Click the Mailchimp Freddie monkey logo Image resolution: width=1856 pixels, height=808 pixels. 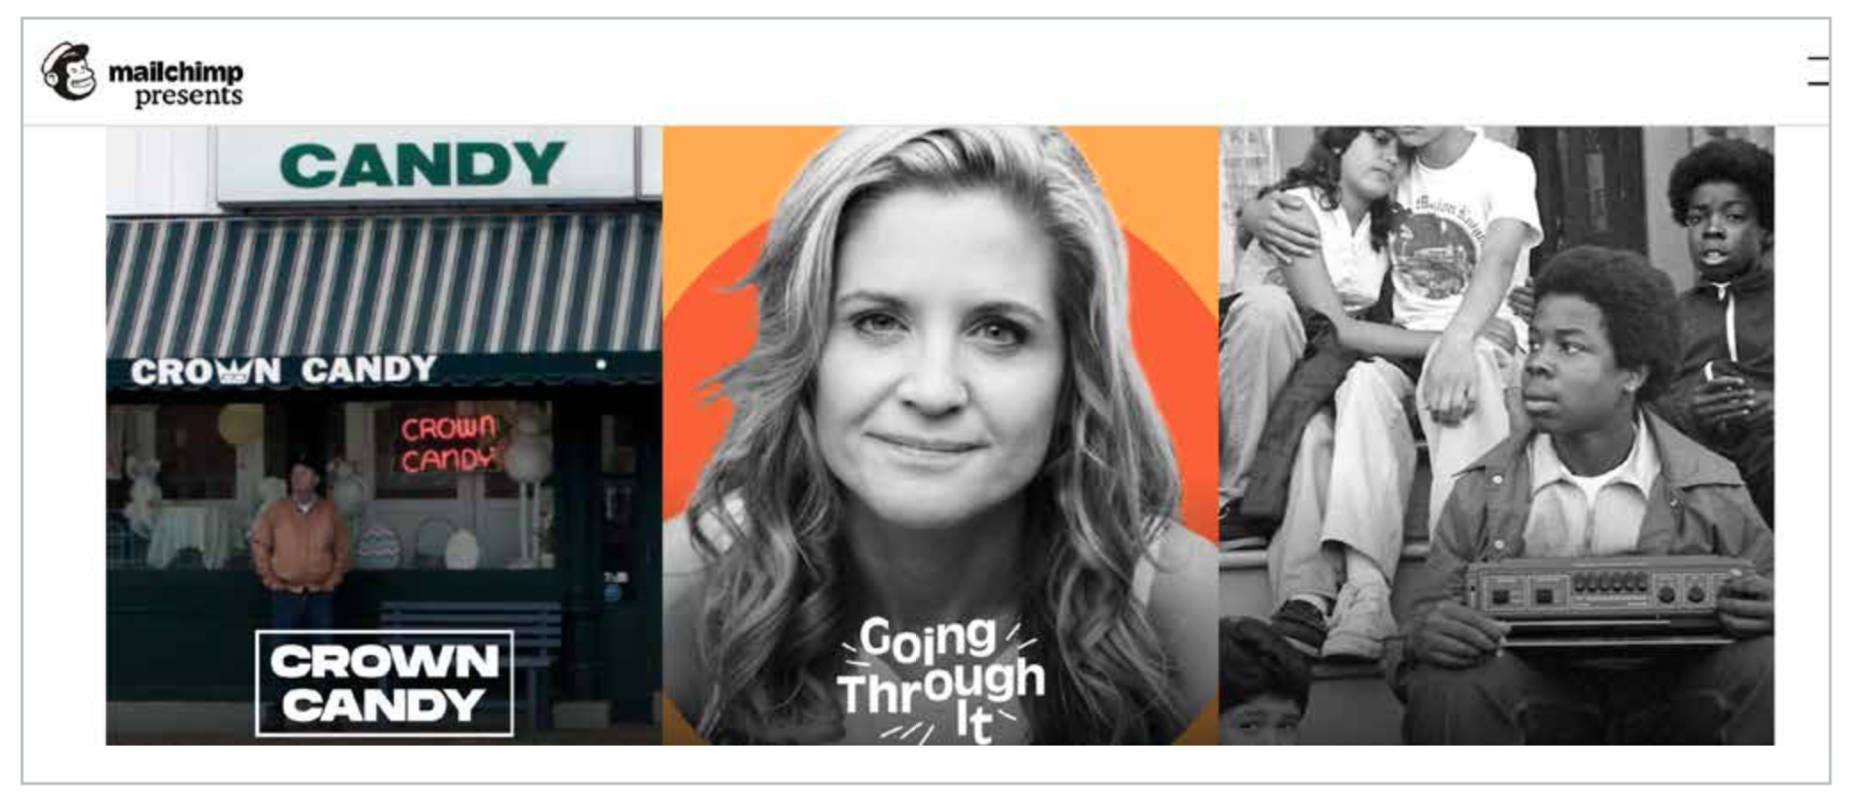click(x=68, y=71)
